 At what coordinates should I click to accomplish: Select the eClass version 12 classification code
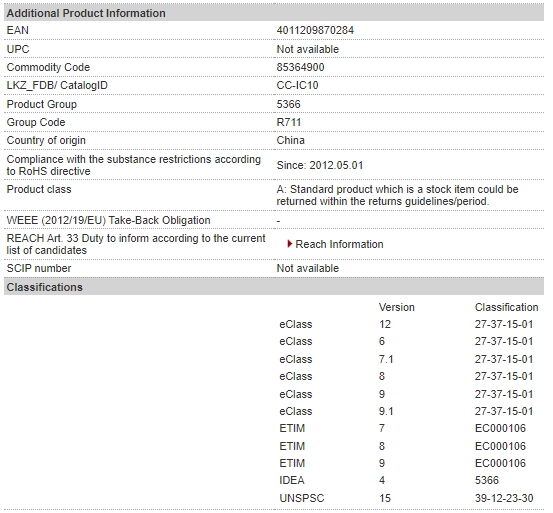pos(504,324)
